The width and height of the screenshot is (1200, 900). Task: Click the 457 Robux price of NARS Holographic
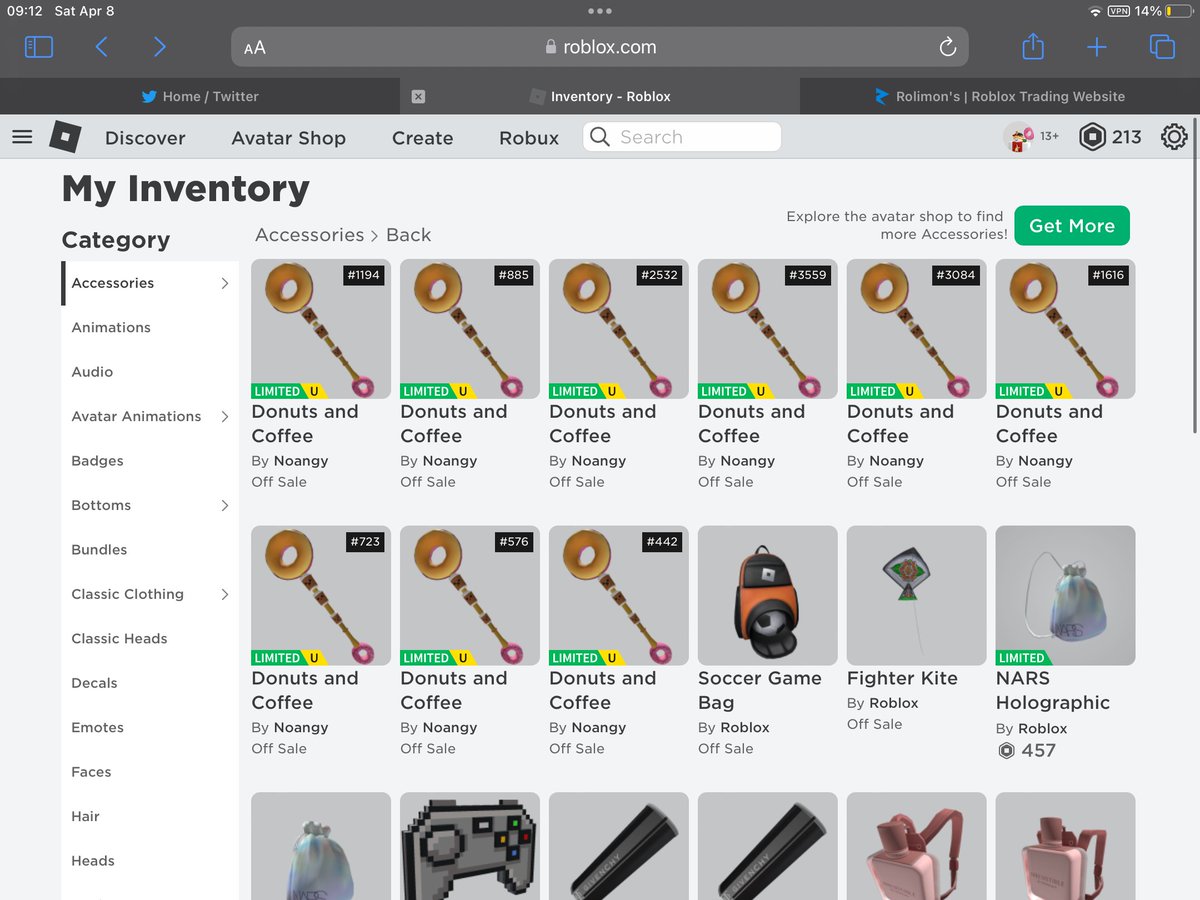coord(1039,751)
